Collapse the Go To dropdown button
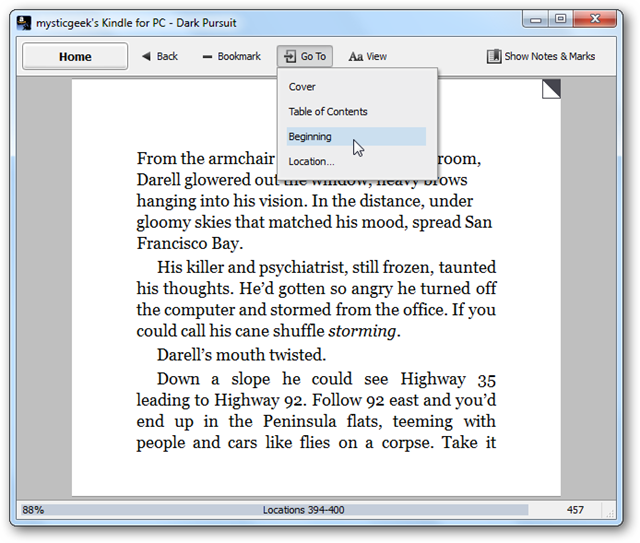Image resolution: width=640 pixels, height=543 pixels. [305, 56]
